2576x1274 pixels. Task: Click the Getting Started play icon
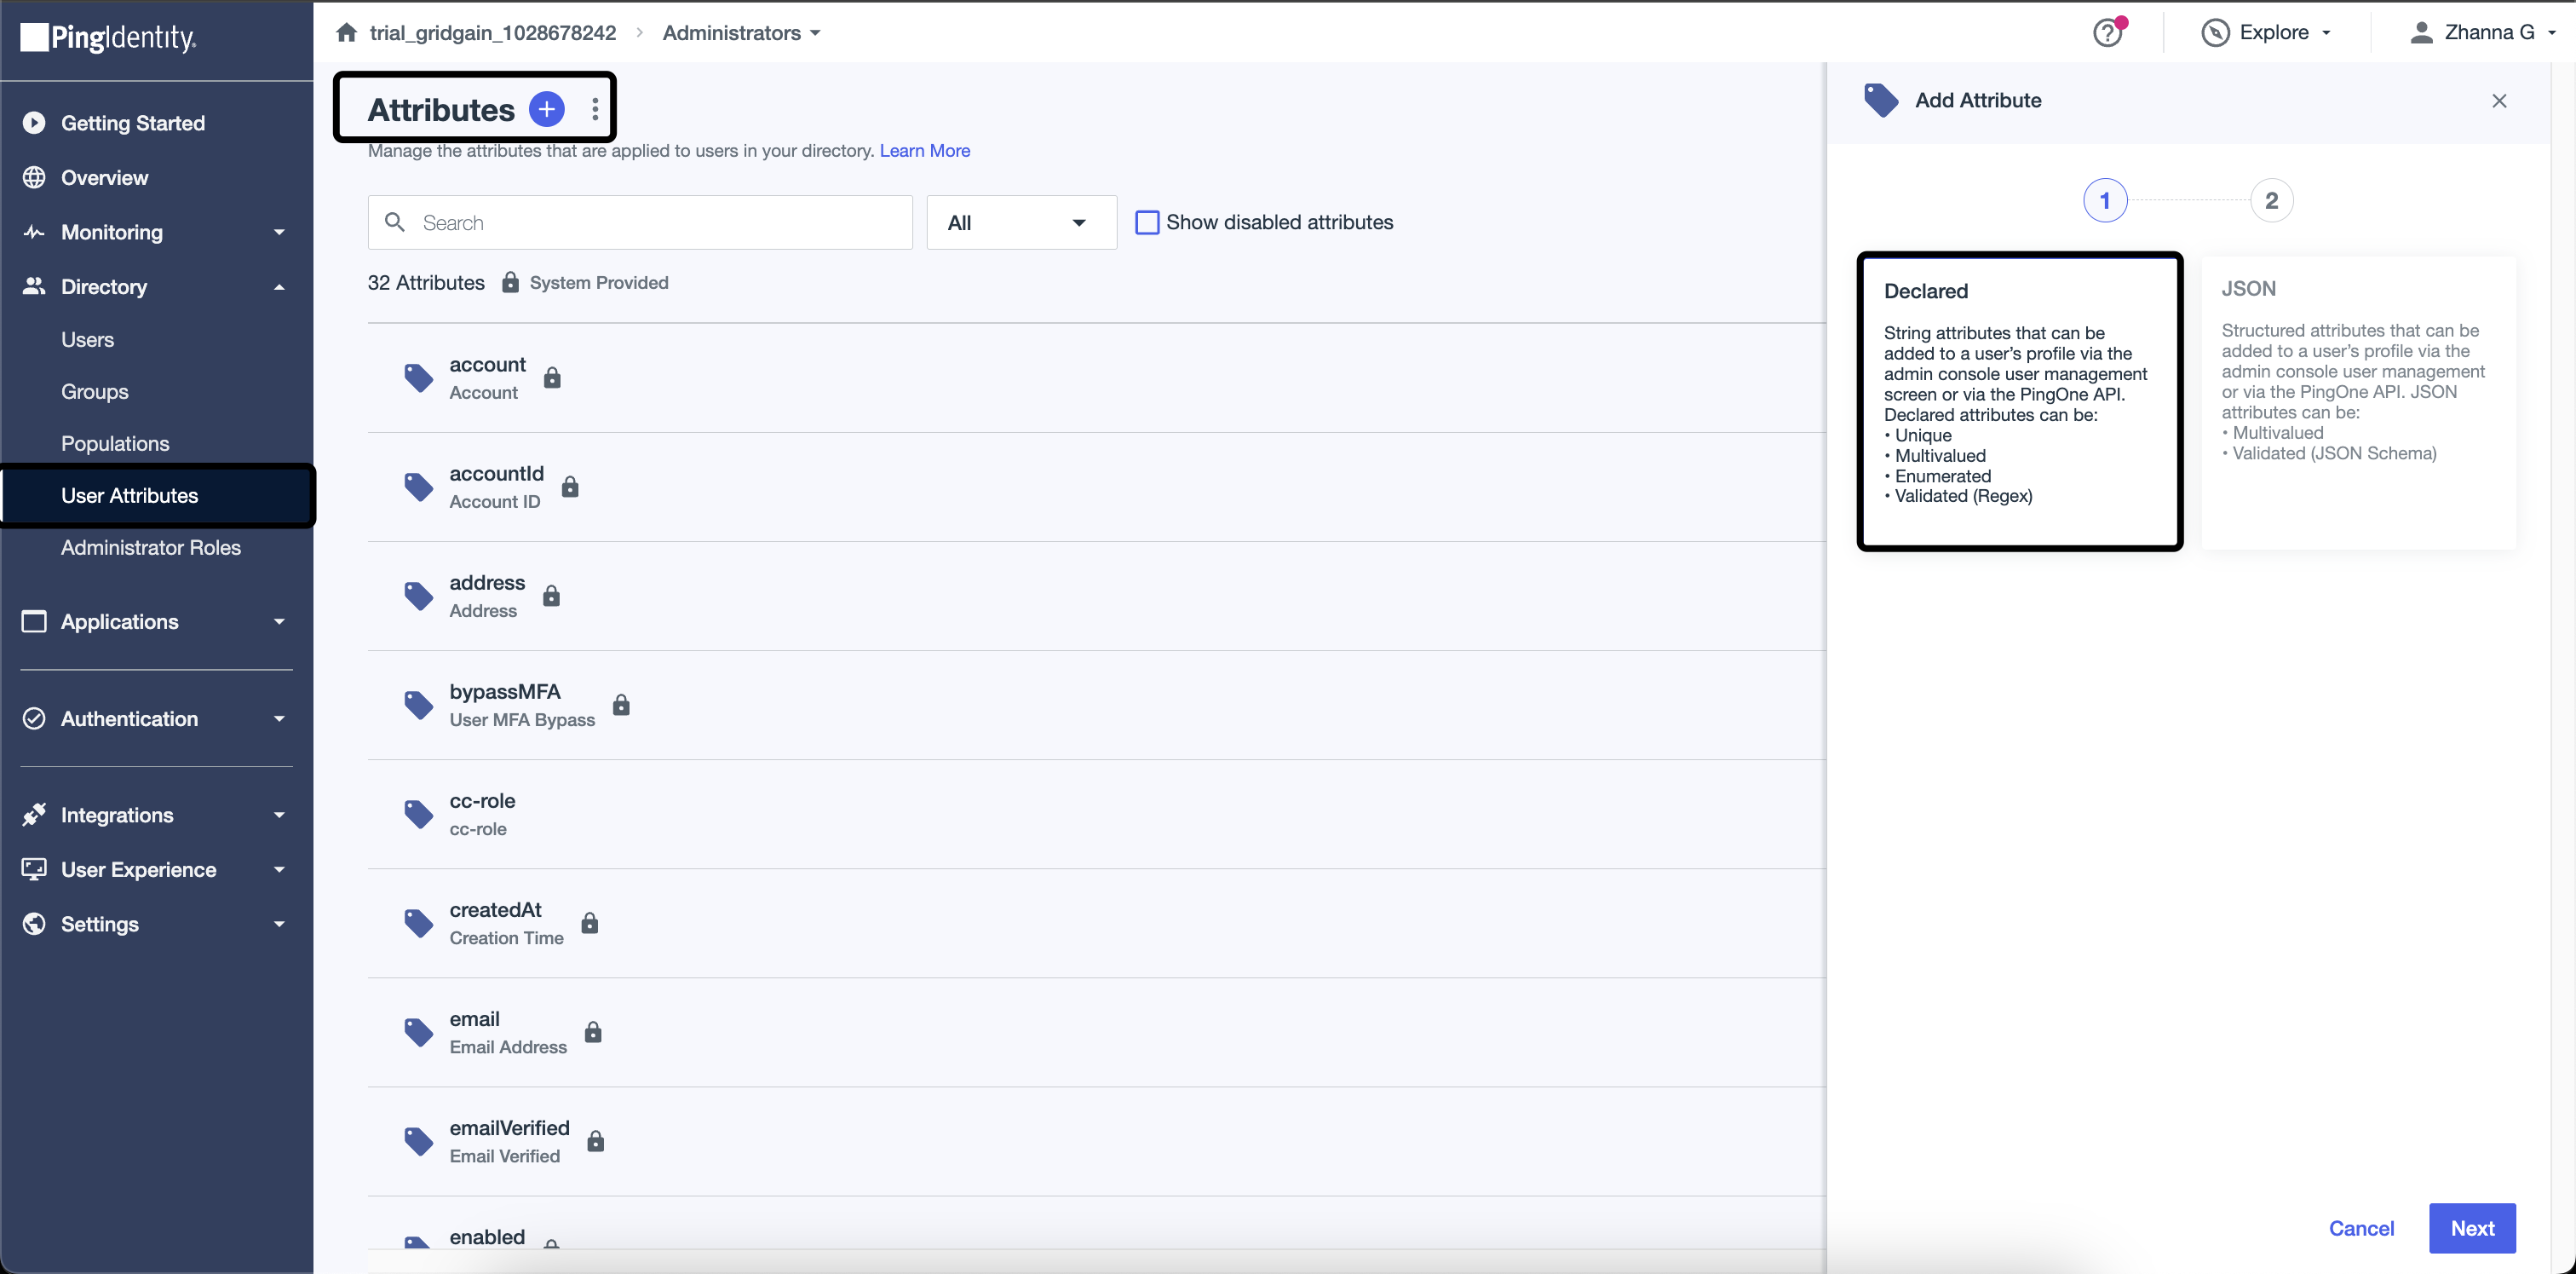click(34, 123)
